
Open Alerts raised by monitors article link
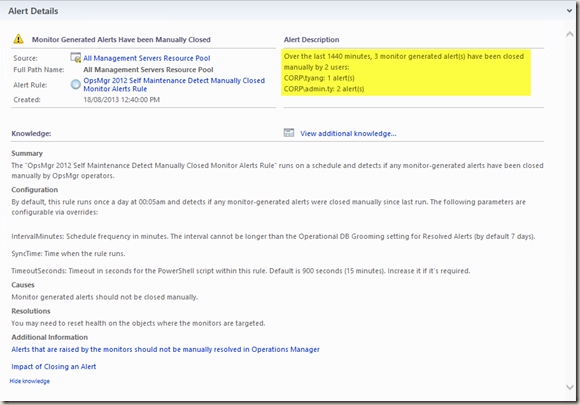click(165, 350)
